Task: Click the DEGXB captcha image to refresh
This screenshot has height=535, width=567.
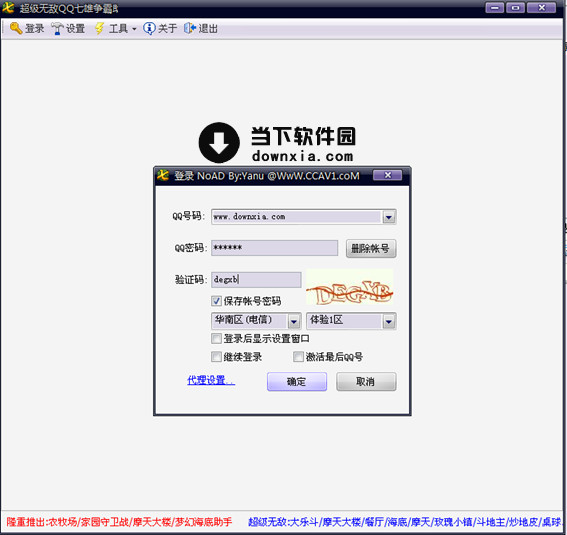Action: click(349, 288)
